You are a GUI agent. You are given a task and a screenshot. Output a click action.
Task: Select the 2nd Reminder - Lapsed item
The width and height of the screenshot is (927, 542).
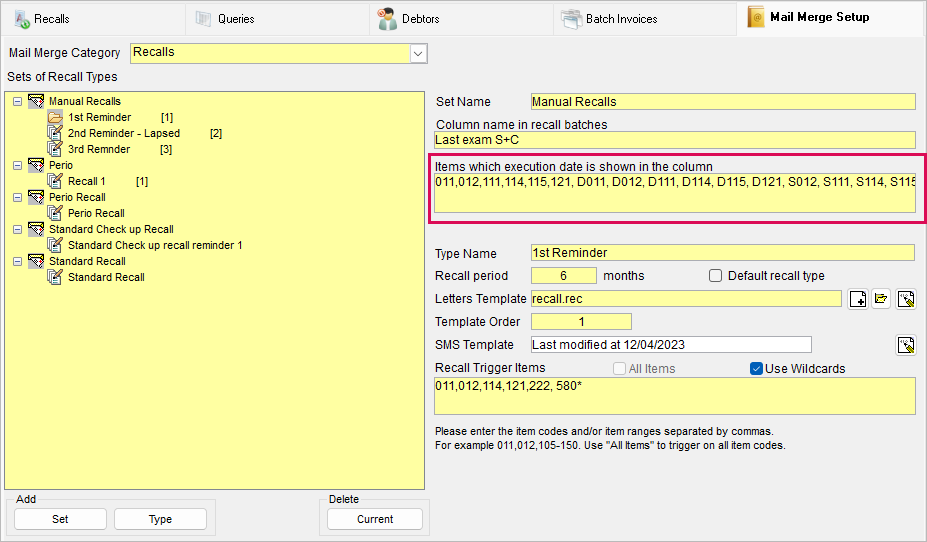pyautogui.click(x=124, y=133)
